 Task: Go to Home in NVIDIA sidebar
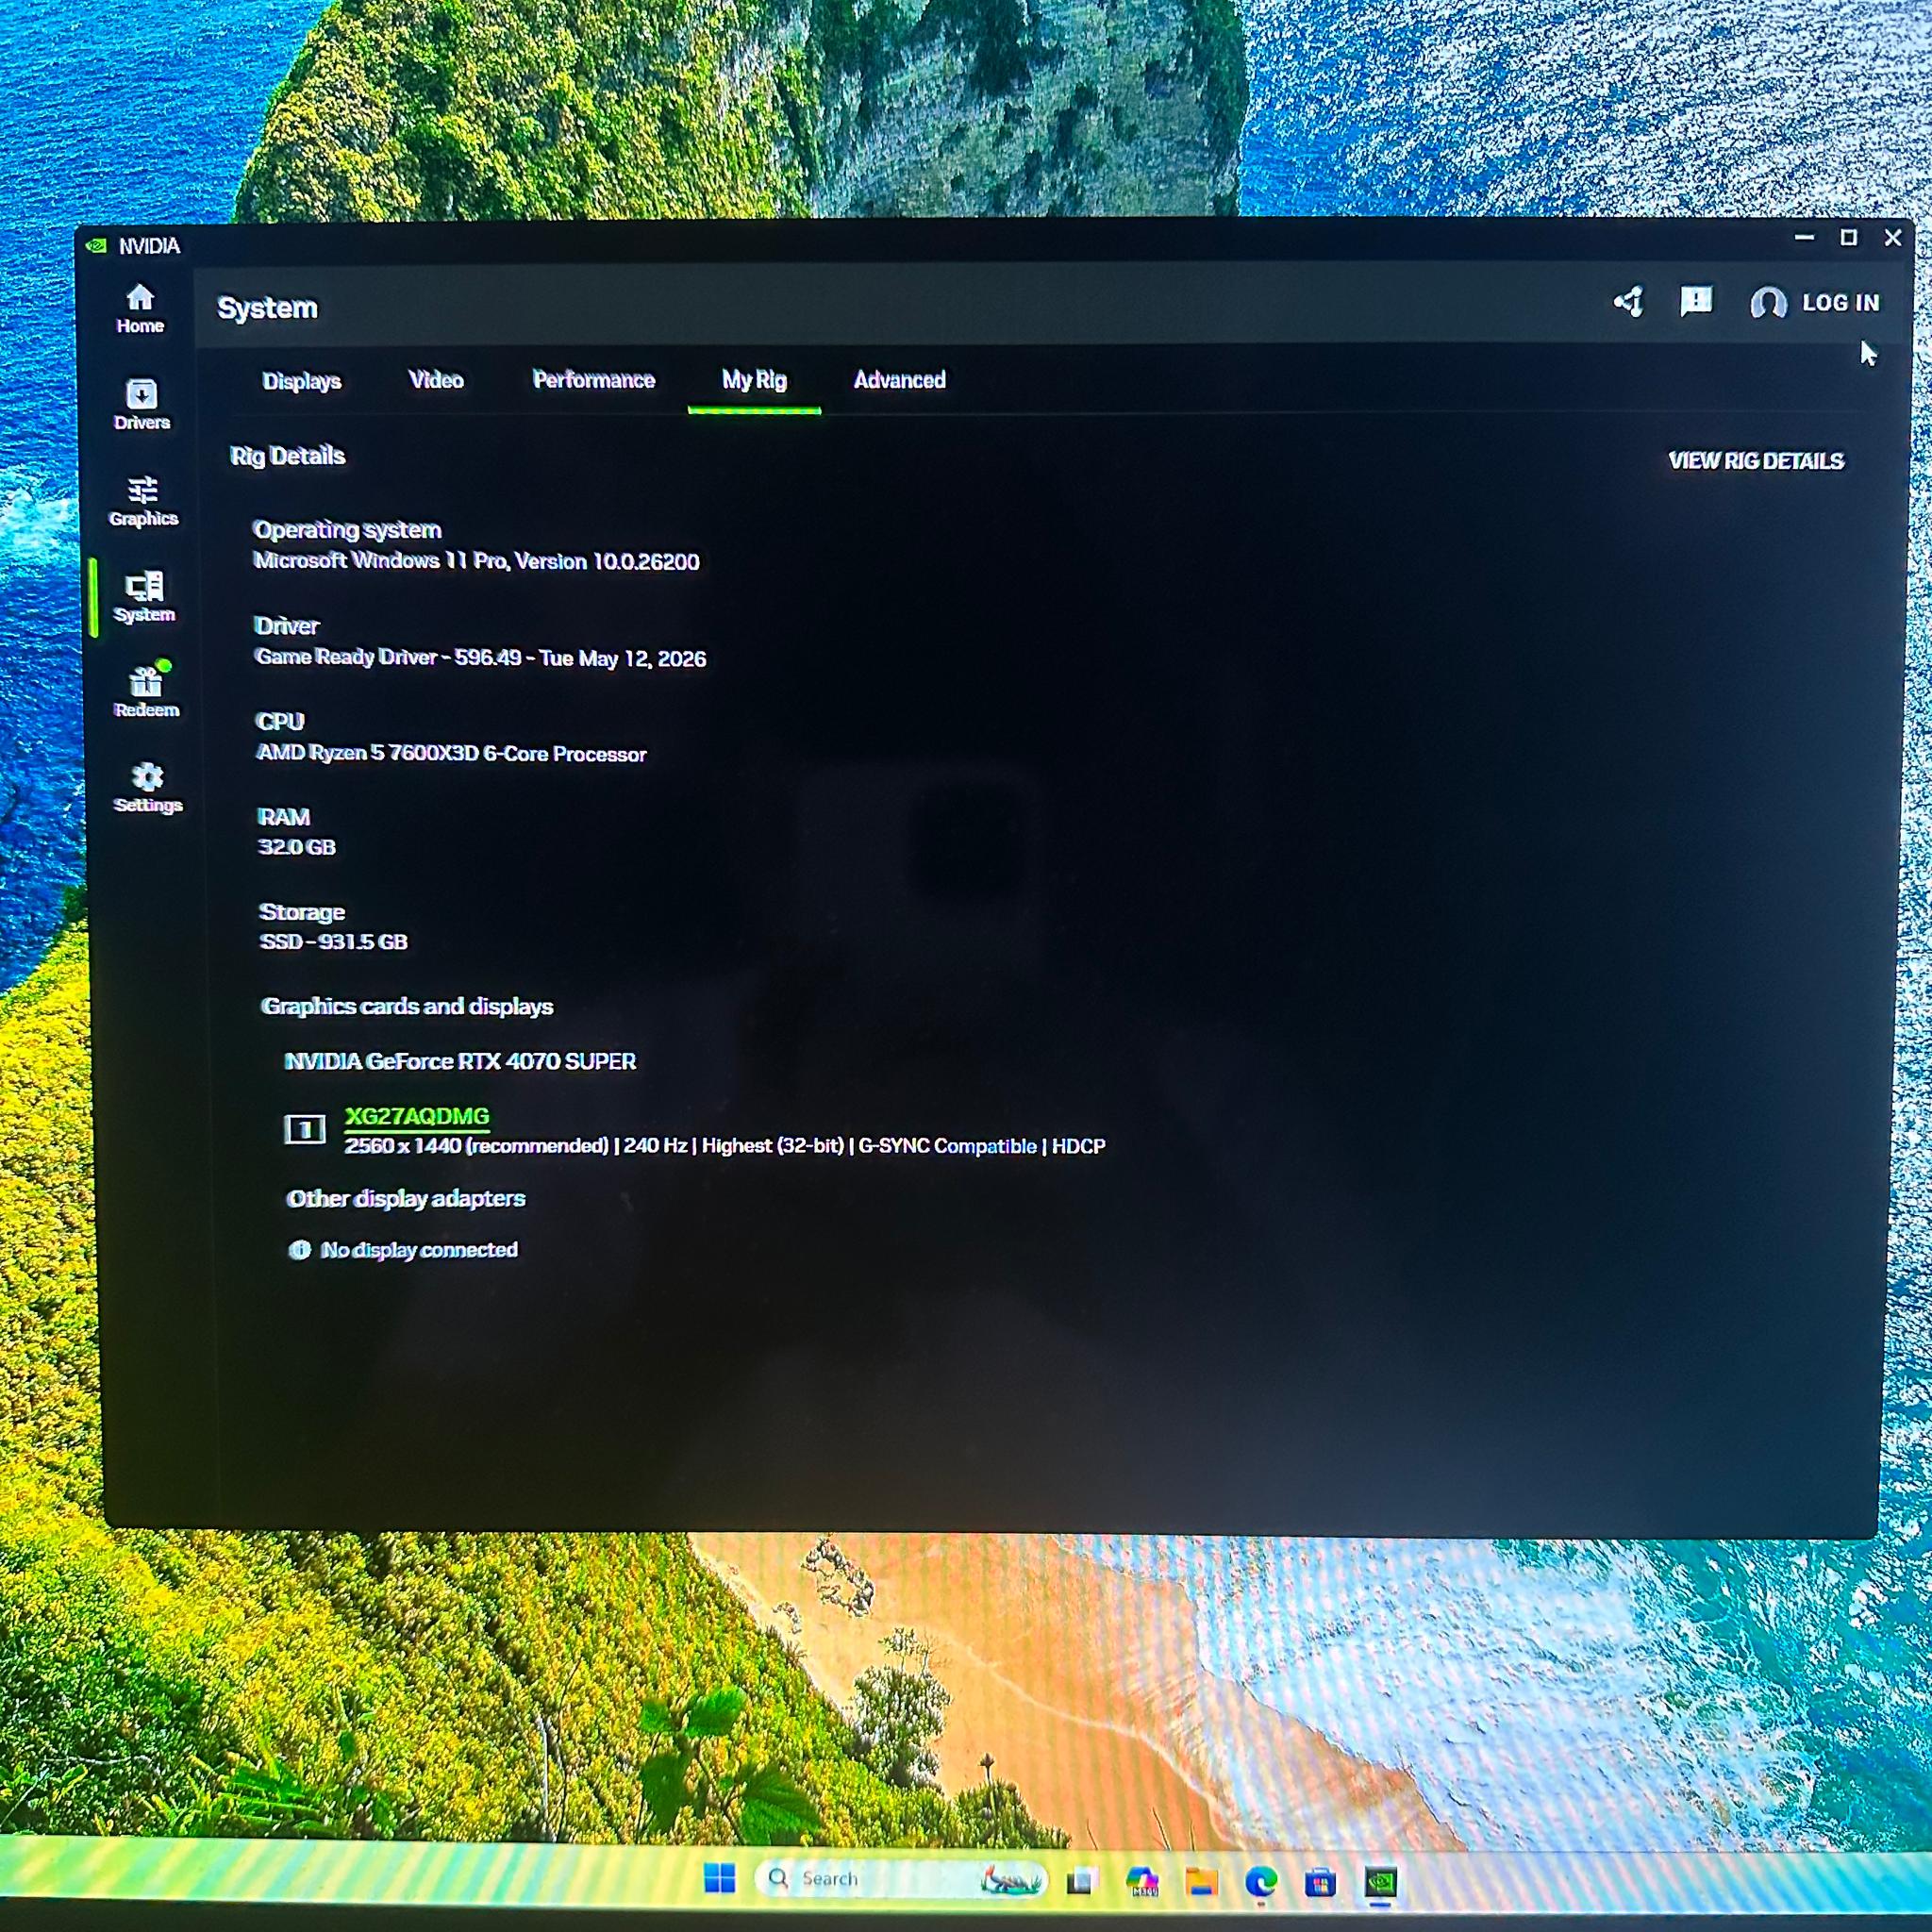140,308
